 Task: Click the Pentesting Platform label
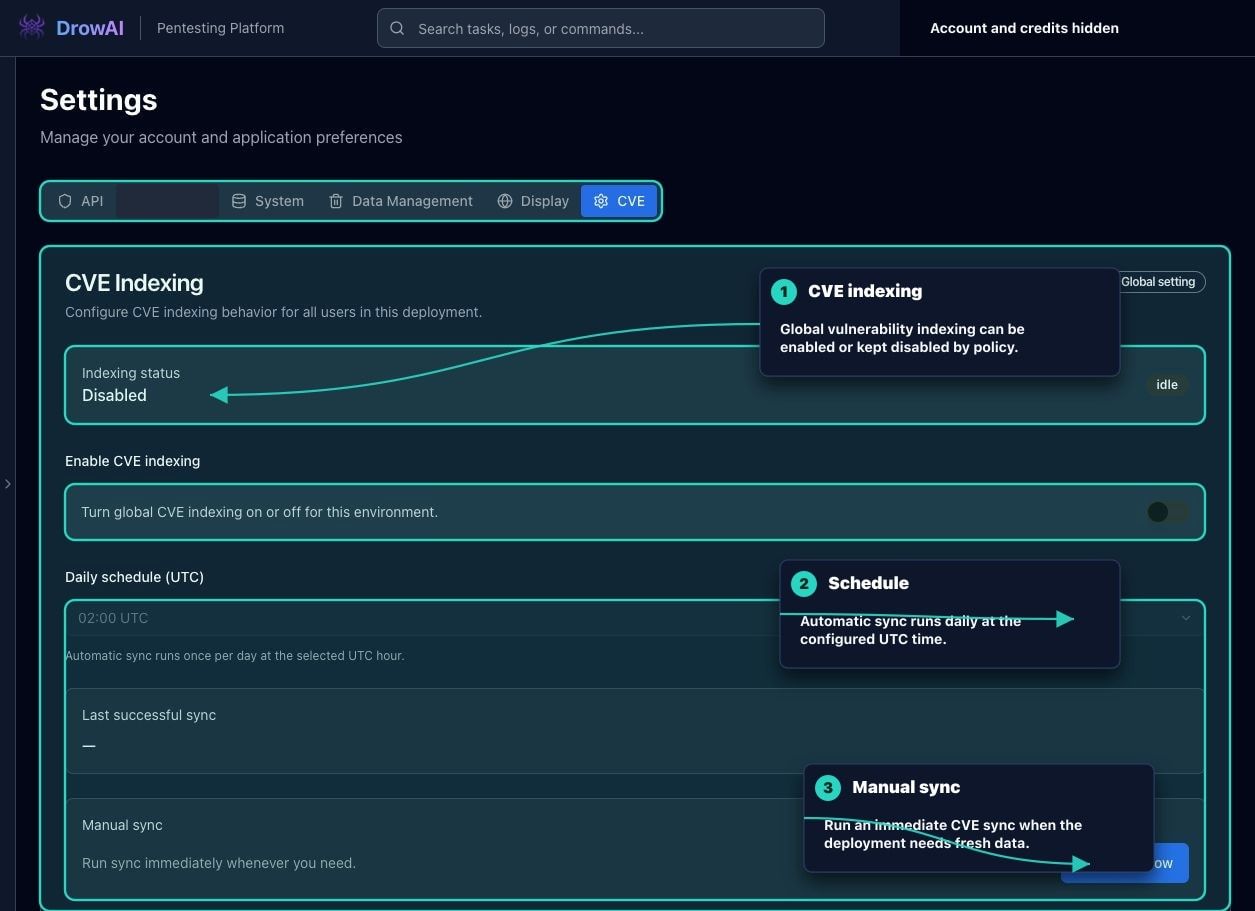coord(220,28)
